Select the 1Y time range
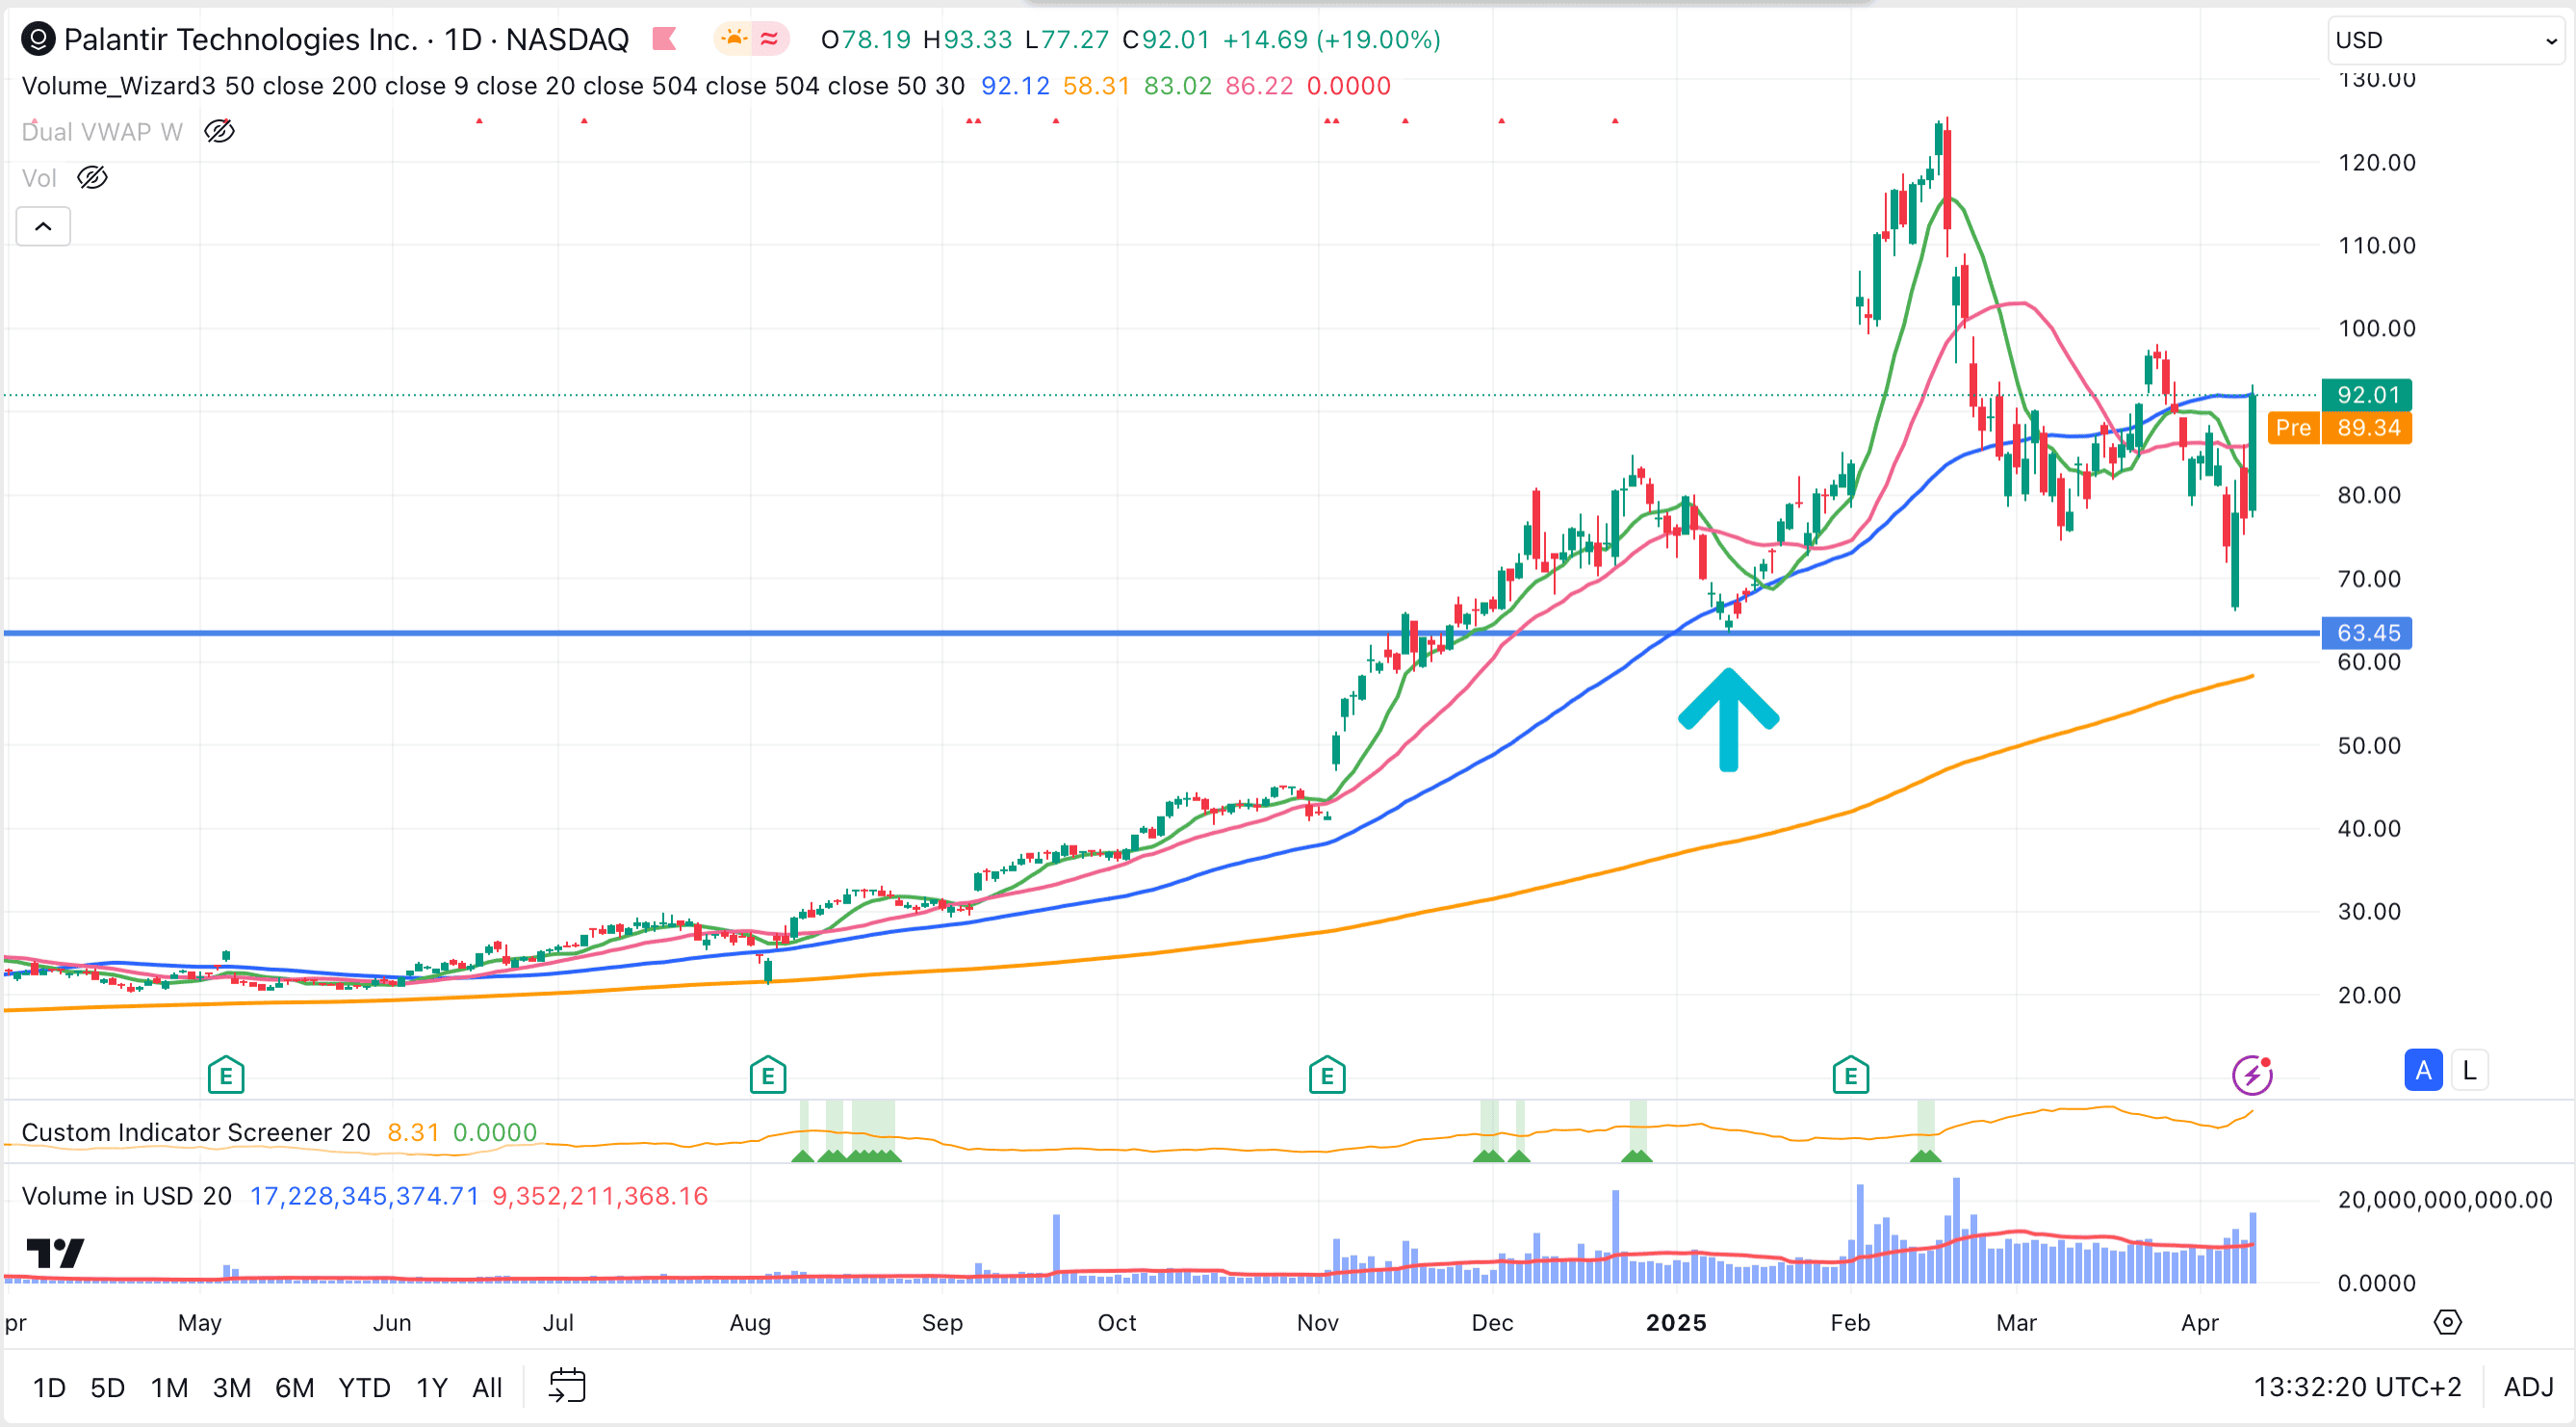This screenshot has height=1427, width=2576. [x=431, y=1387]
